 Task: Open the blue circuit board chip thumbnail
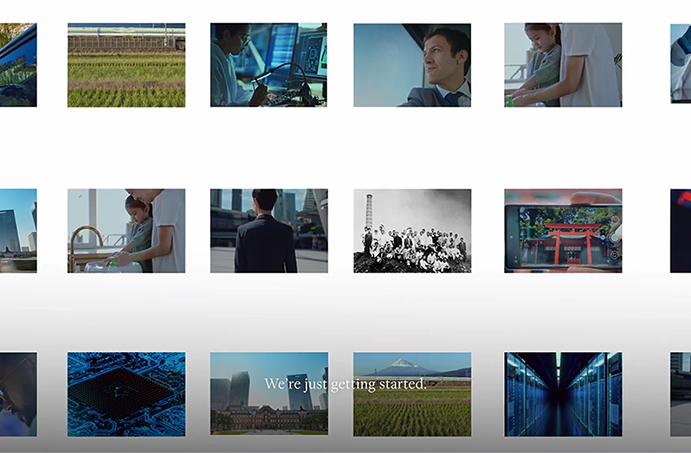(x=126, y=394)
